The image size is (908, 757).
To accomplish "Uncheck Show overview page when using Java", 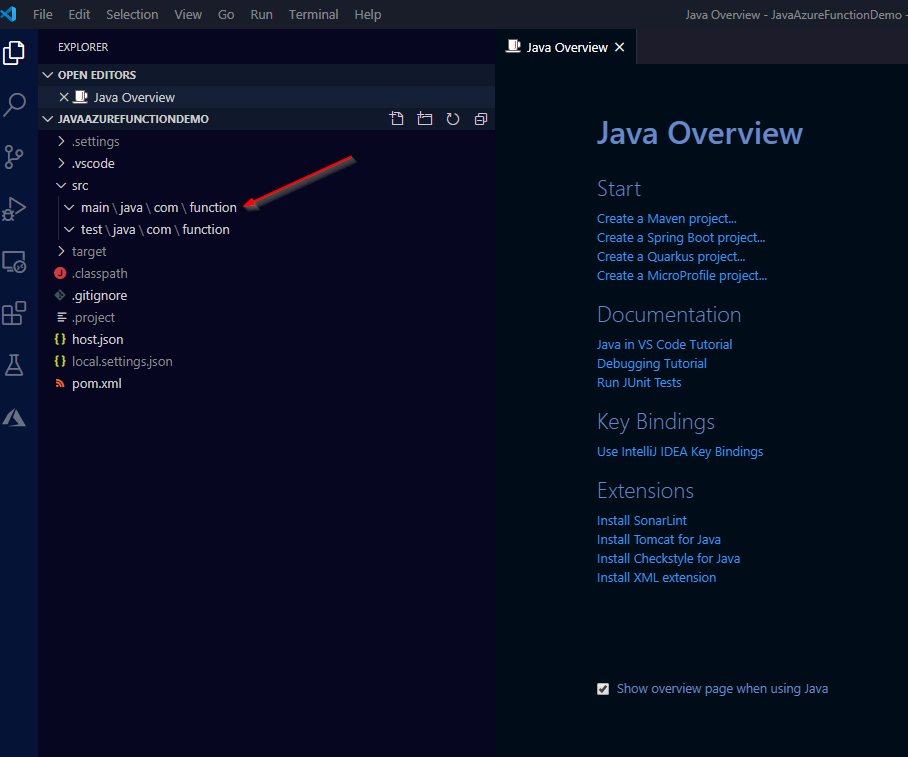I will [x=603, y=689].
